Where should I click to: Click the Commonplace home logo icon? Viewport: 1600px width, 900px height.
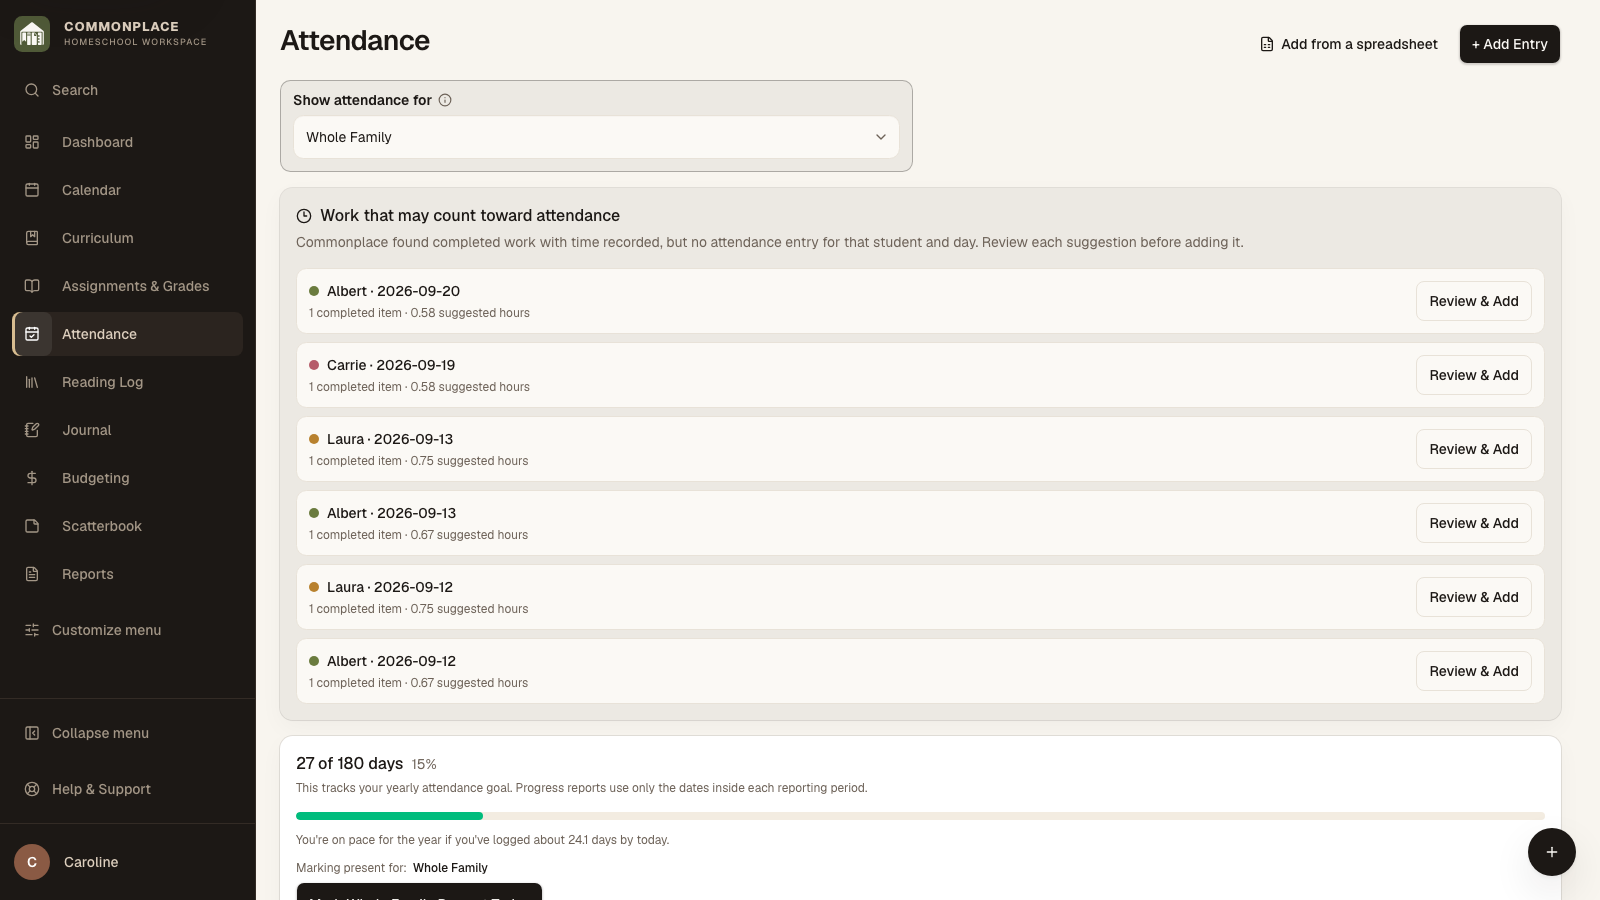32,34
